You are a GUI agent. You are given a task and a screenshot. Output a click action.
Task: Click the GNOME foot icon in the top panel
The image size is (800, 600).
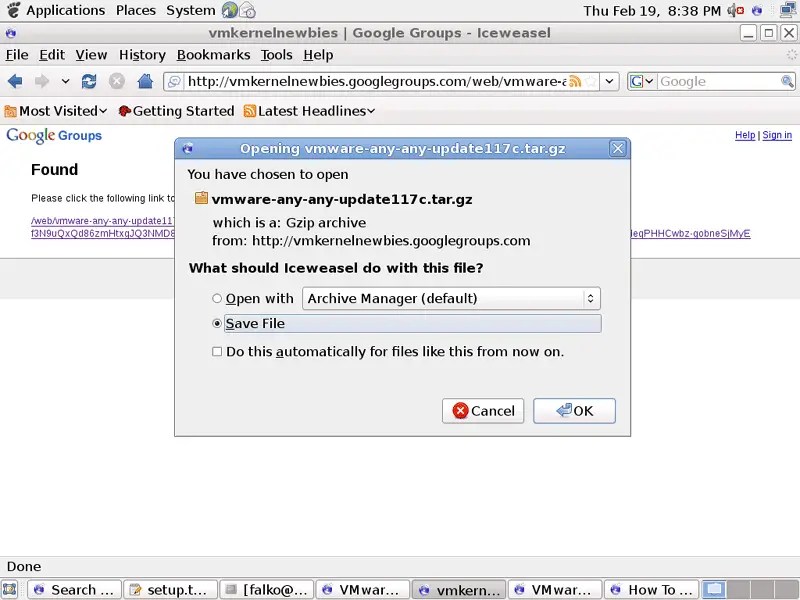click(x=14, y=10)
